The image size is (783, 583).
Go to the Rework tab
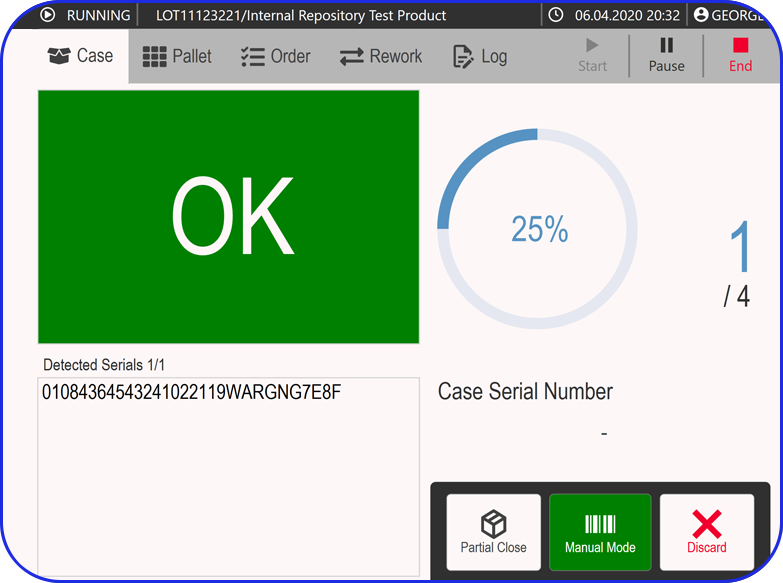click(381, 56)
